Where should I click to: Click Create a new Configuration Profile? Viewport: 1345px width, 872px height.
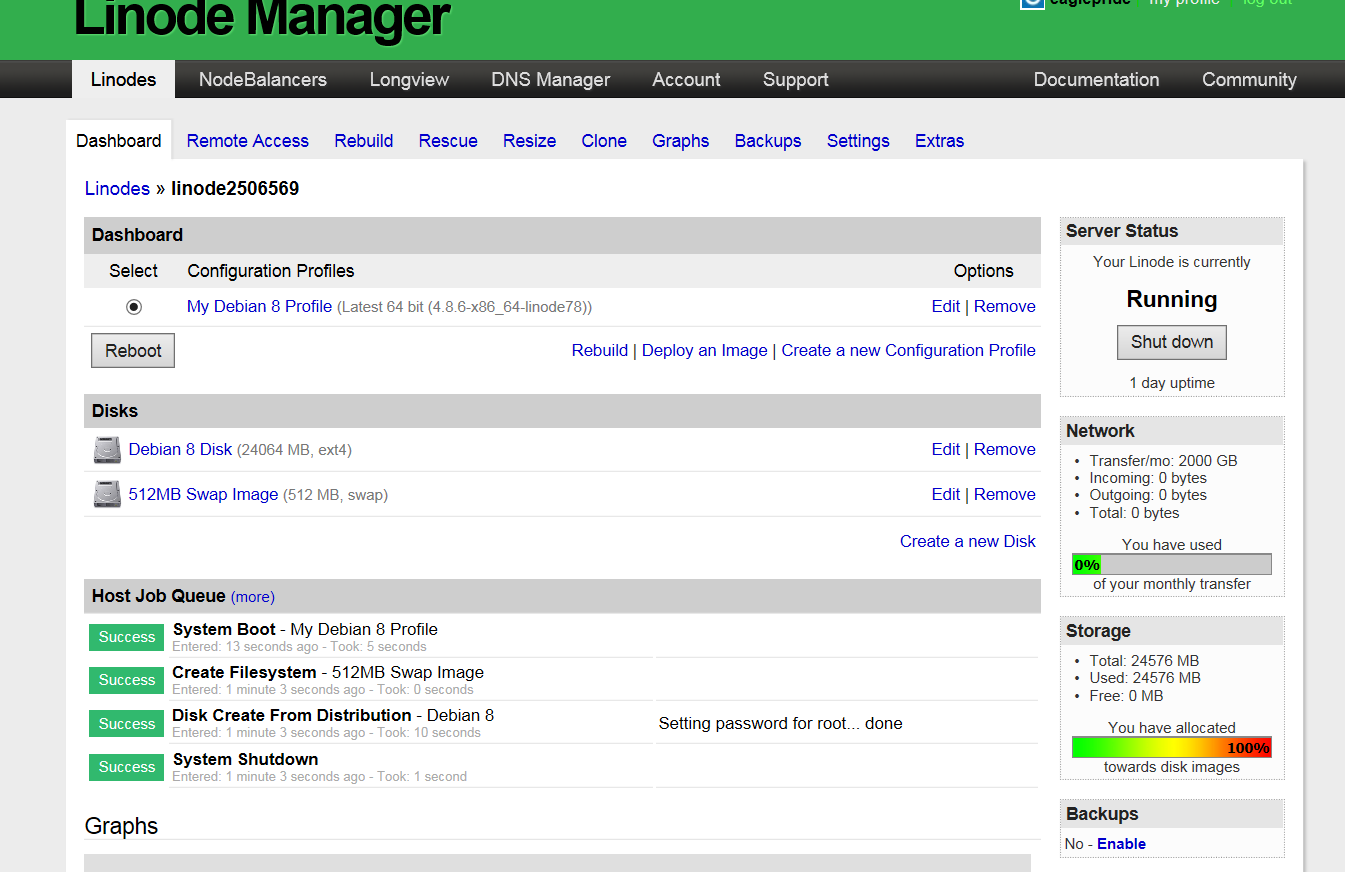point(909,350)
